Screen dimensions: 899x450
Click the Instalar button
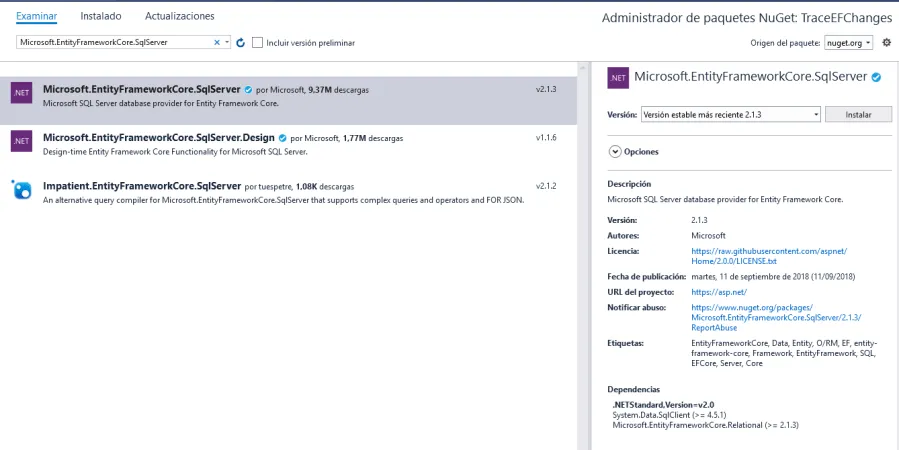pyautogui.click(x=858, y=114)
